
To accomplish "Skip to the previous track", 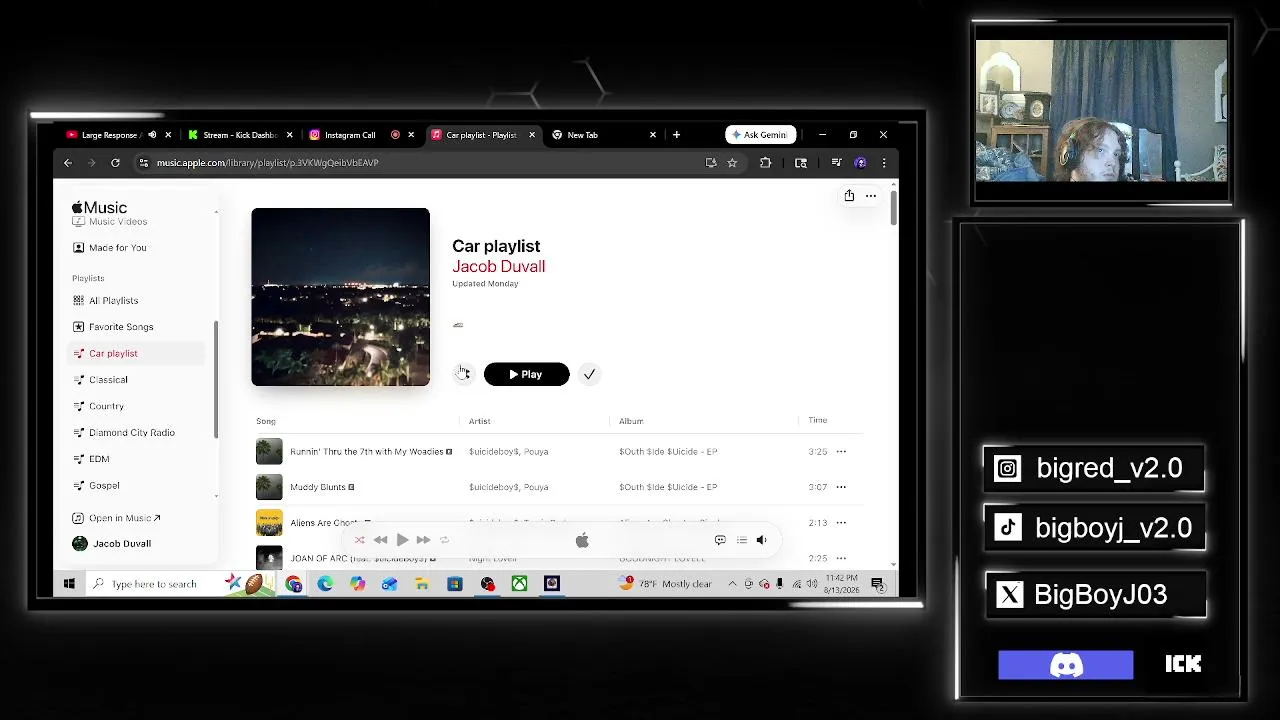I will [381, 540].
